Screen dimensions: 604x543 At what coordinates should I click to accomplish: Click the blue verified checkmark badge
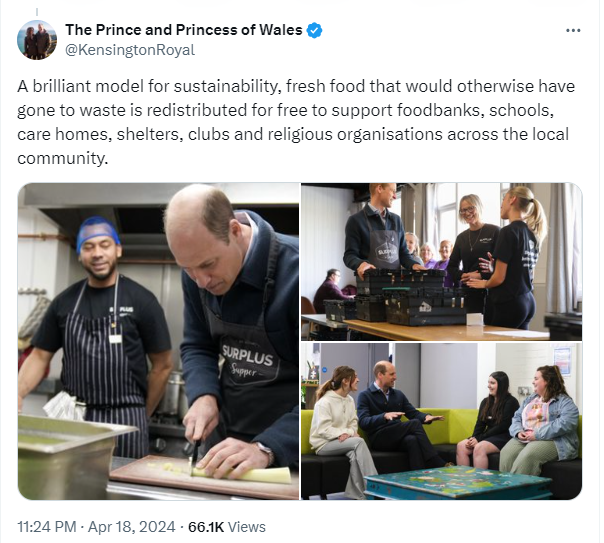click(314, 30)
